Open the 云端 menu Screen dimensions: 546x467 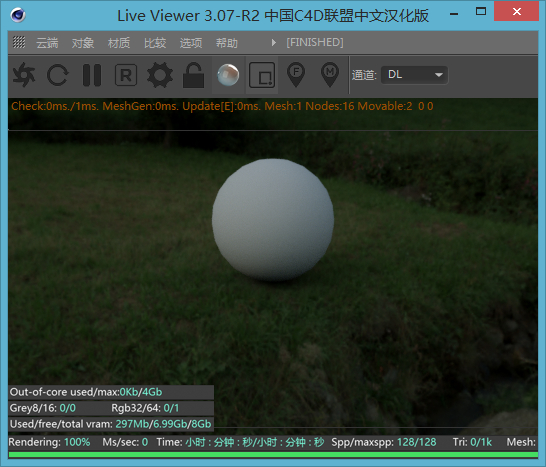click(x=47, y=43)
